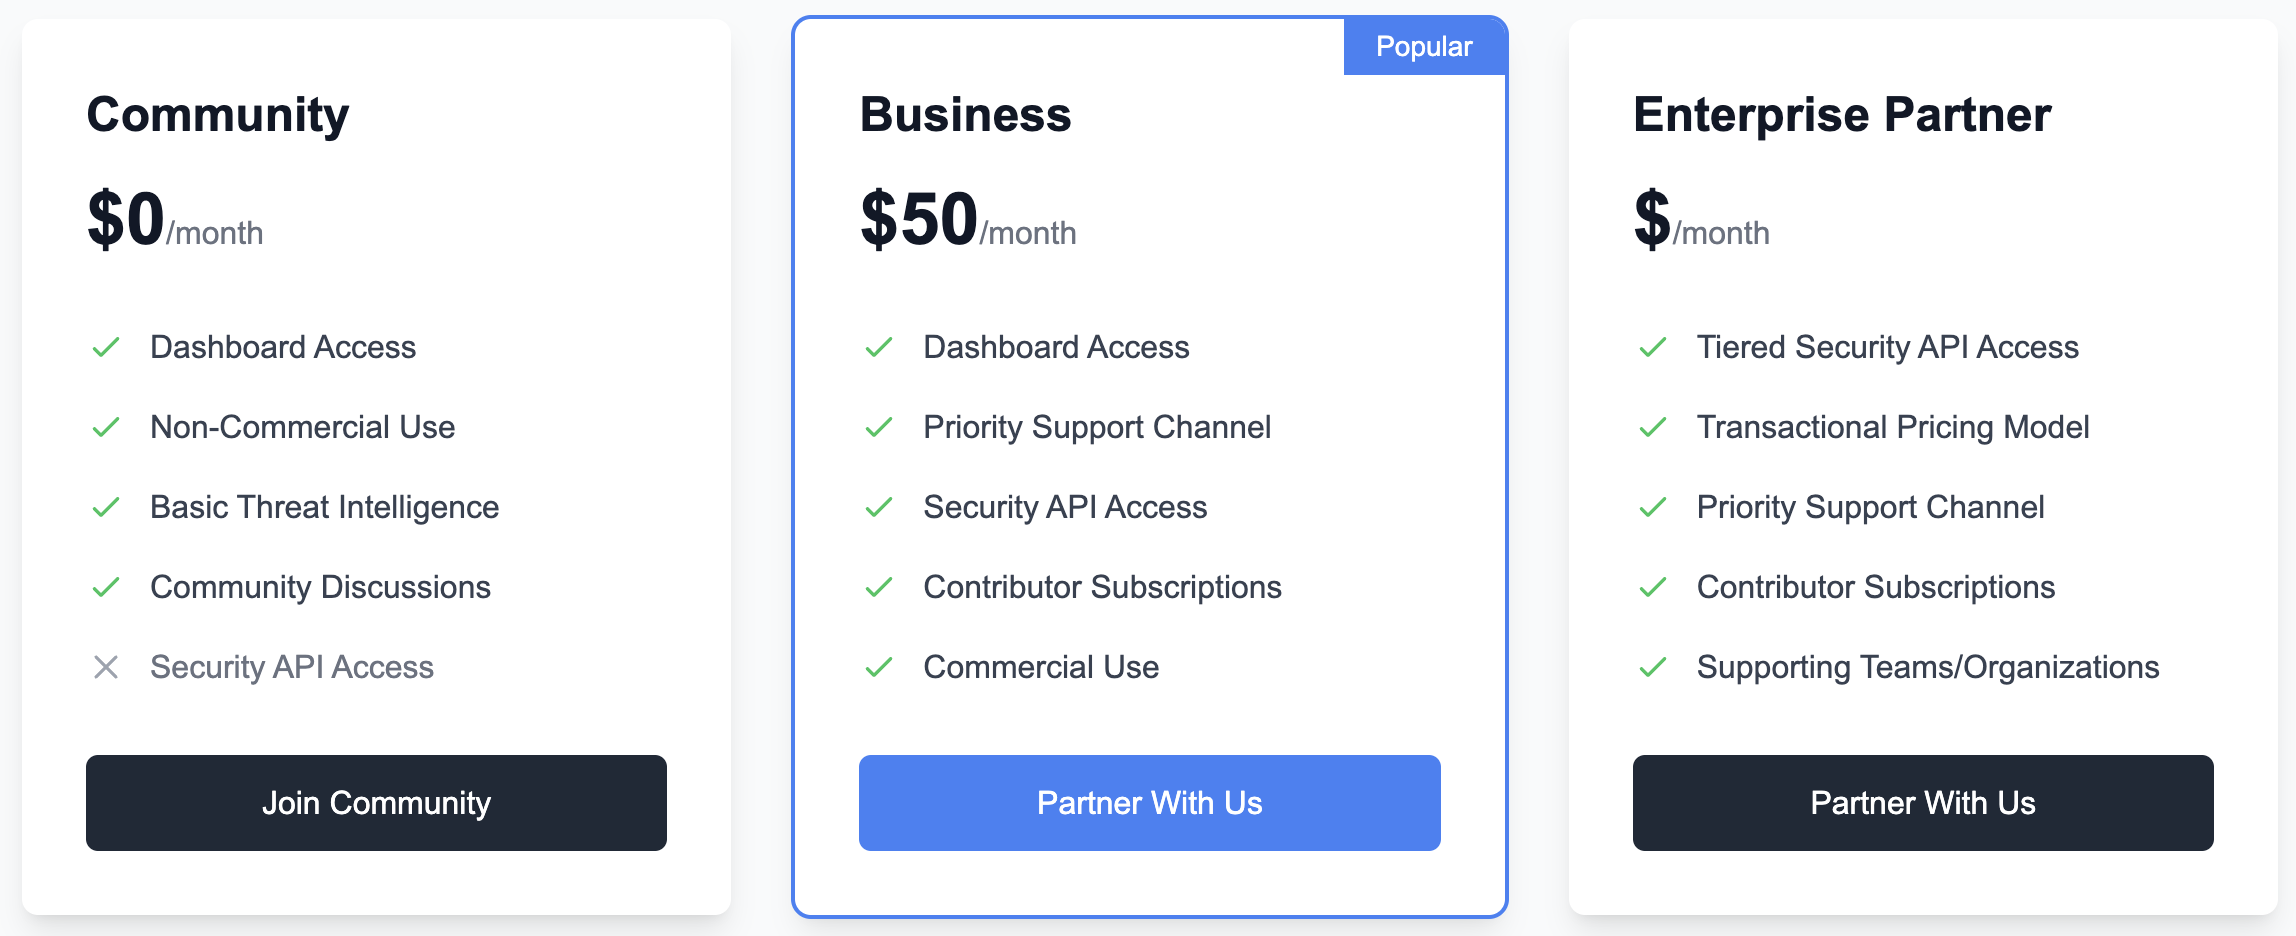The width and height of the screenshot is (2296, 936).
Task: Click checkmark beside Transactional Pricing Model
Action: tap(1653, 428)
